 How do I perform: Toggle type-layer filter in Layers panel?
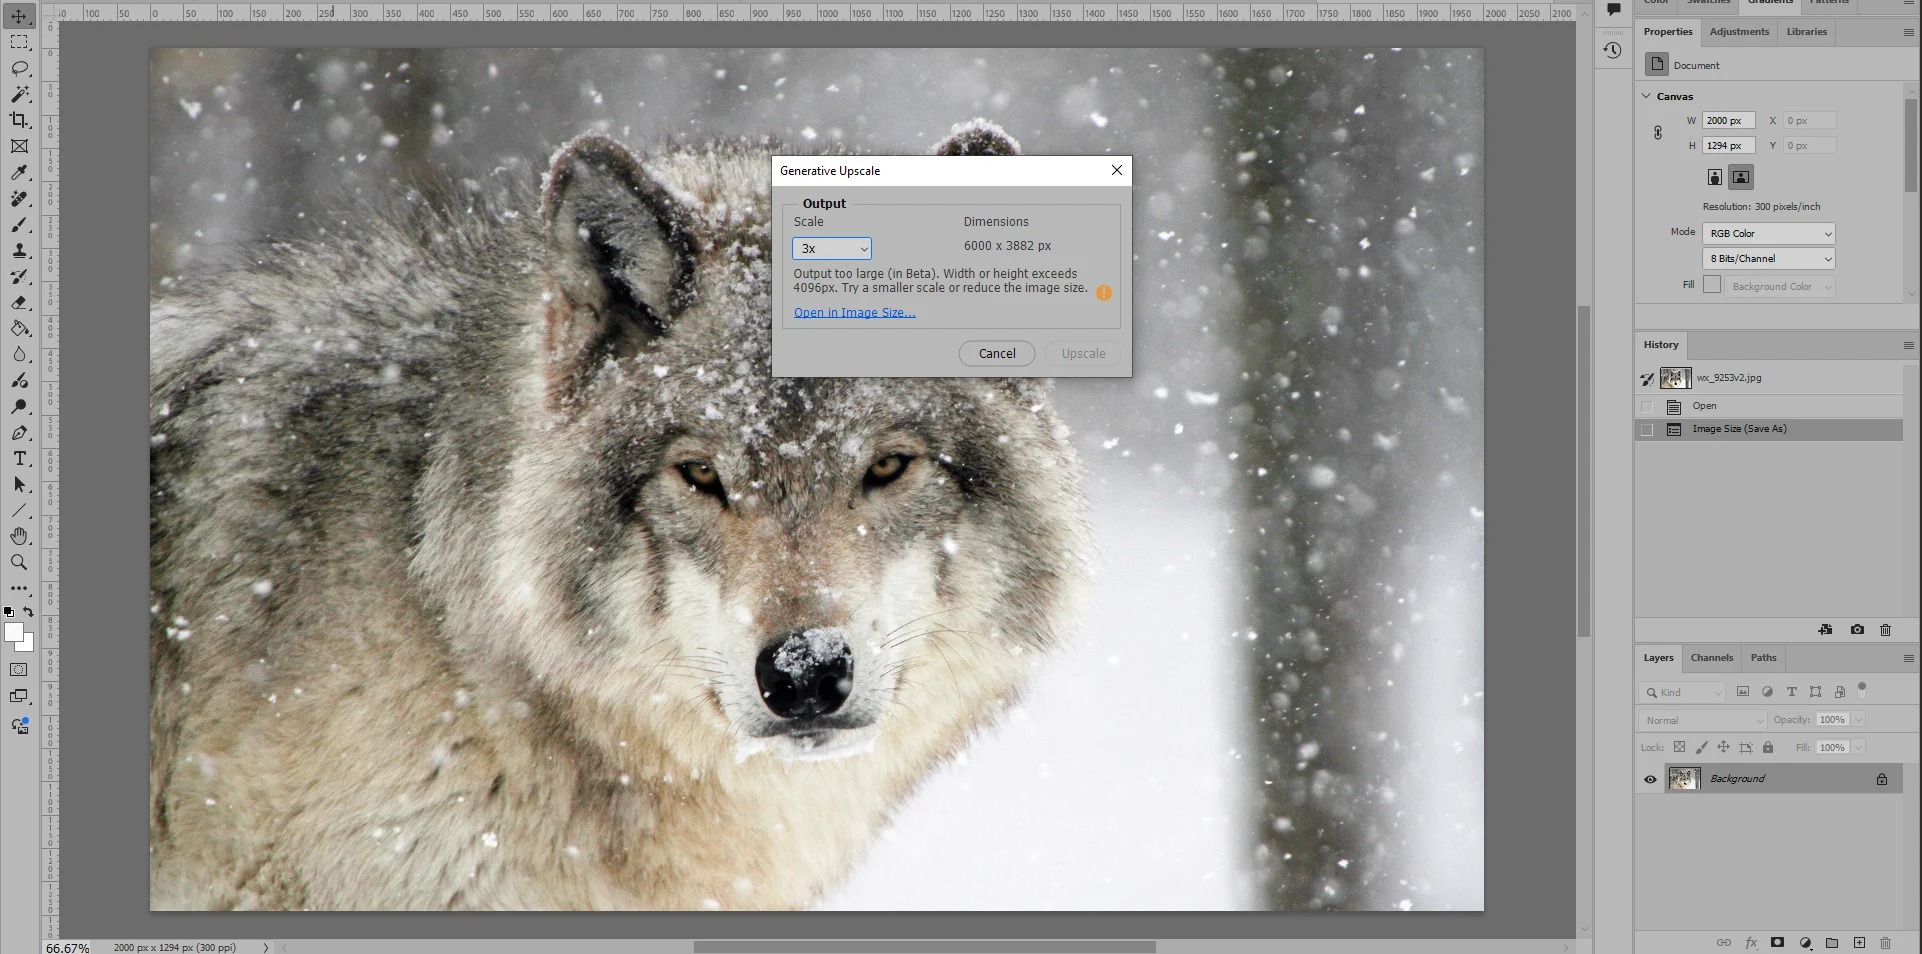pyautogui.click(x=1791, y=692)
